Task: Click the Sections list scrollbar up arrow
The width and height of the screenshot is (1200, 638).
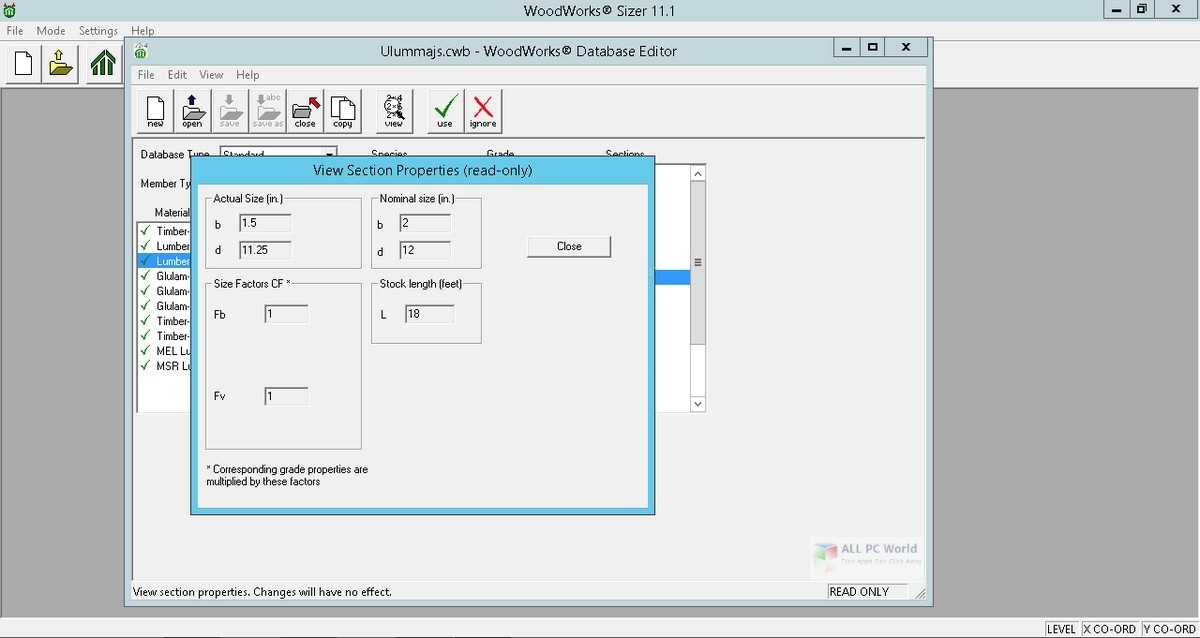Action: coord(698,173)
